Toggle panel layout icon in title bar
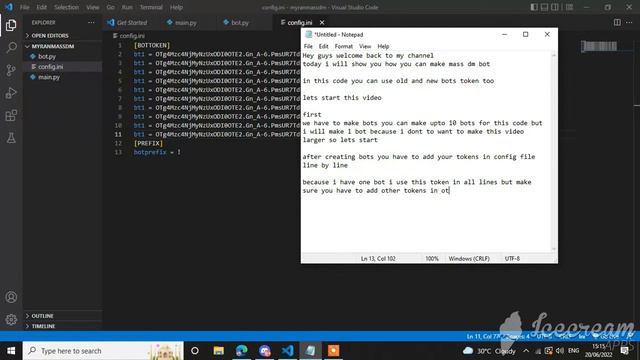Screen dimensions: 640x360 (x=544, y=7)
